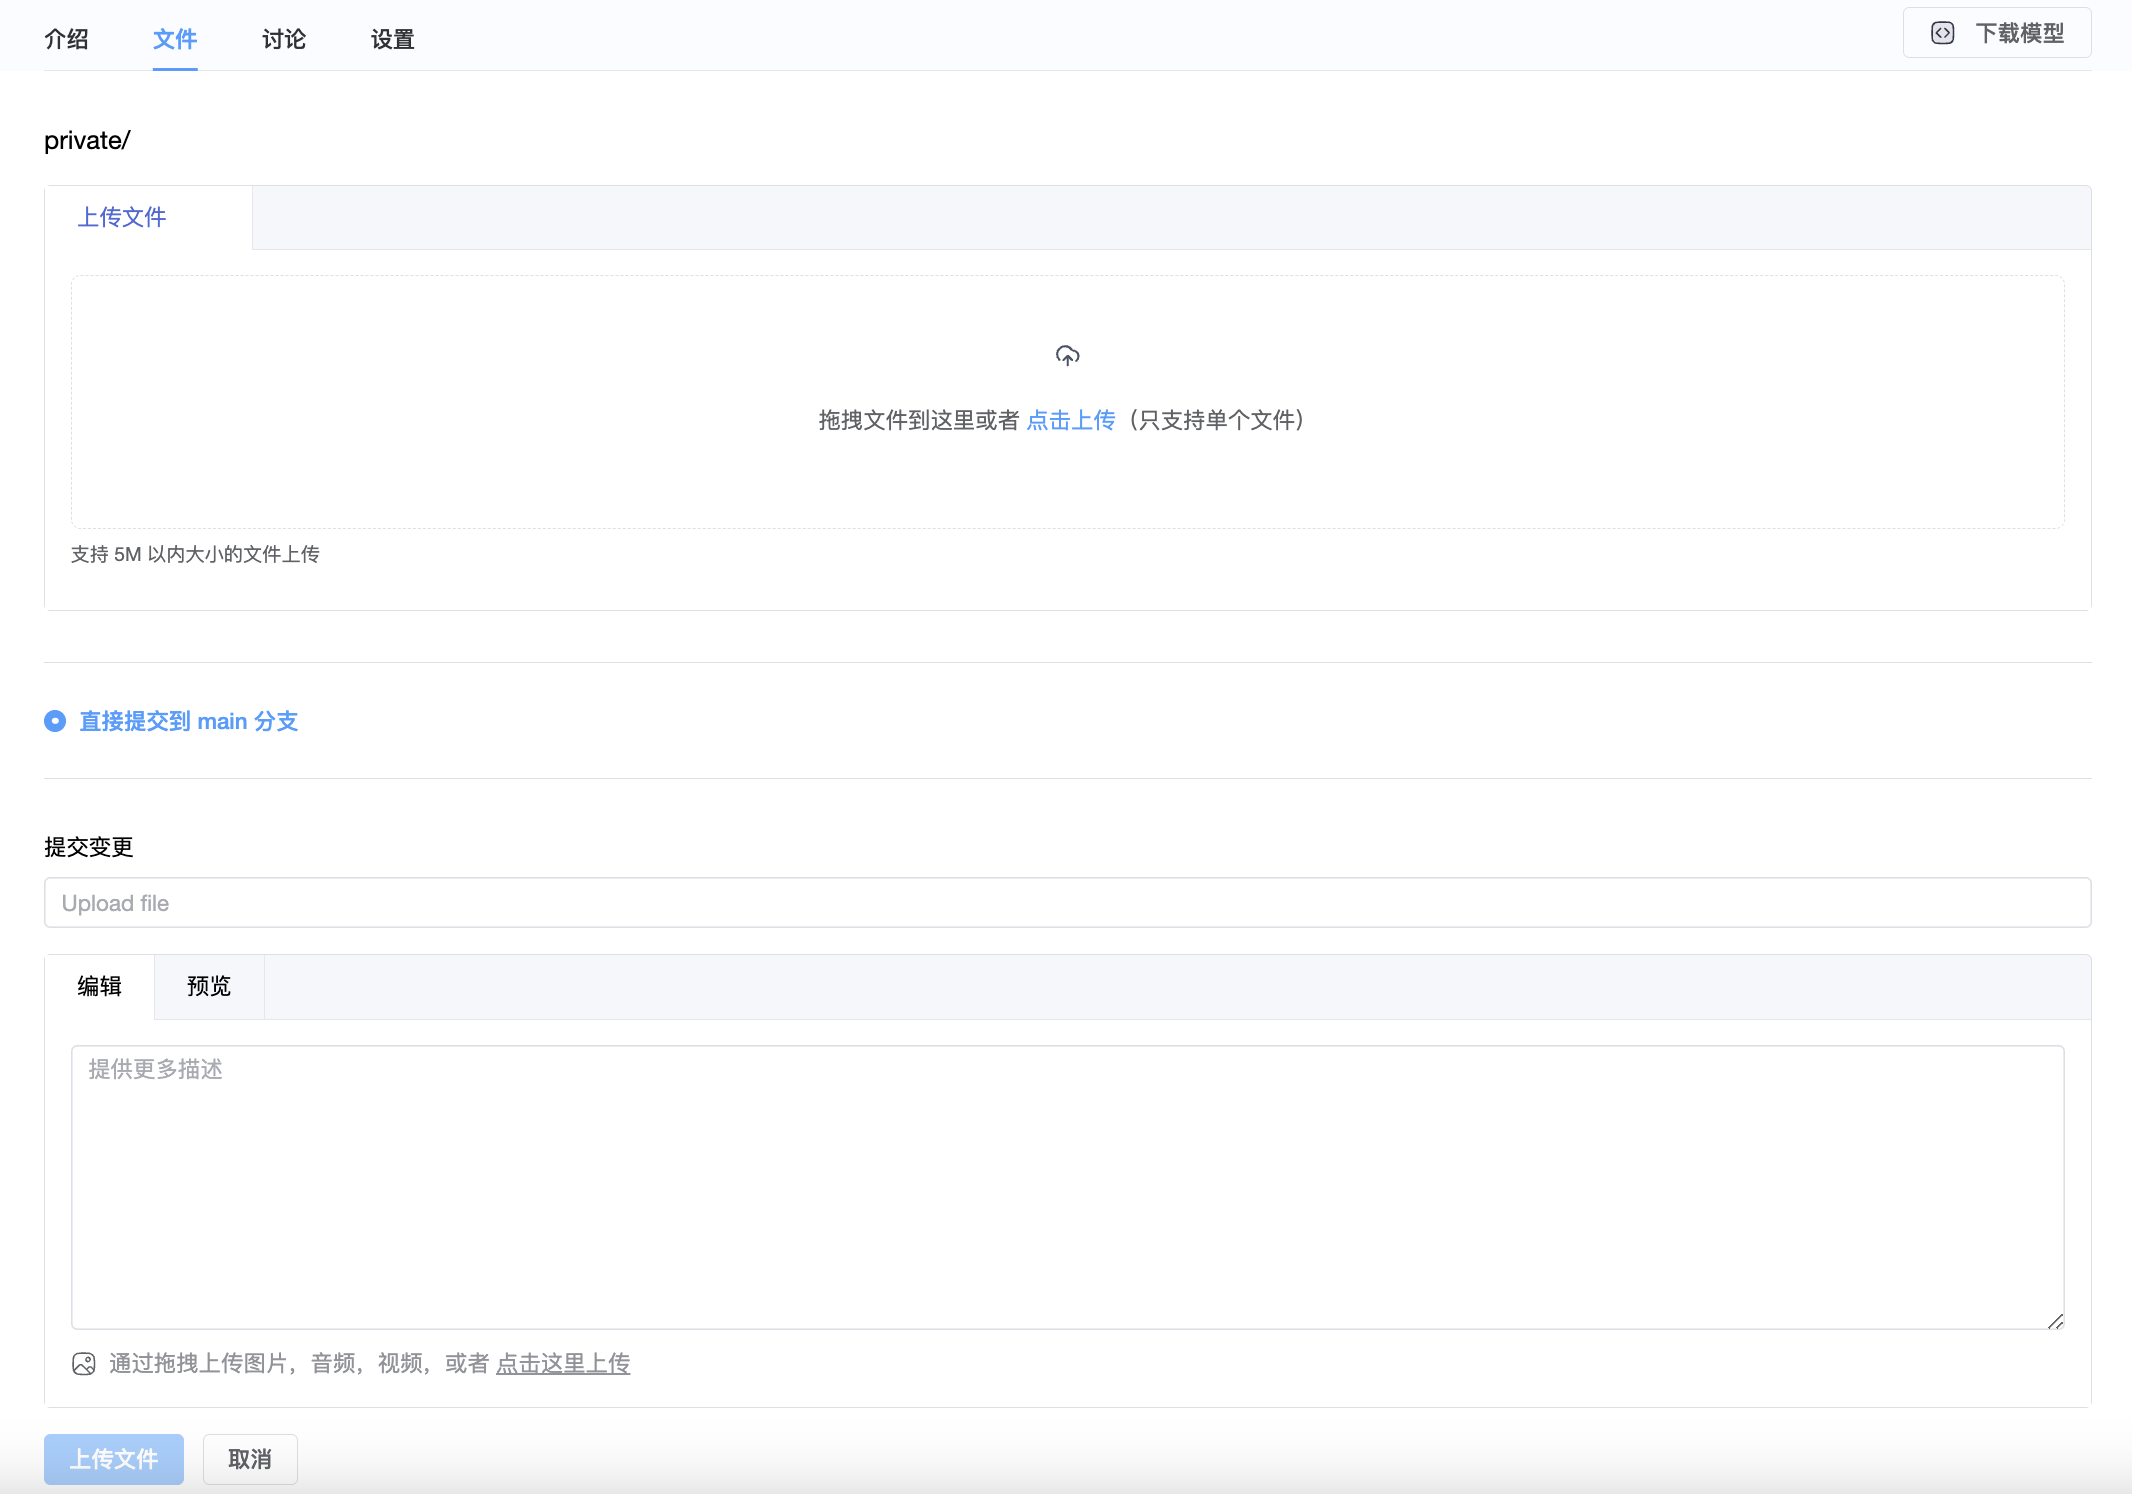Click the blue 上传文件 submit button

point(114,1459)
